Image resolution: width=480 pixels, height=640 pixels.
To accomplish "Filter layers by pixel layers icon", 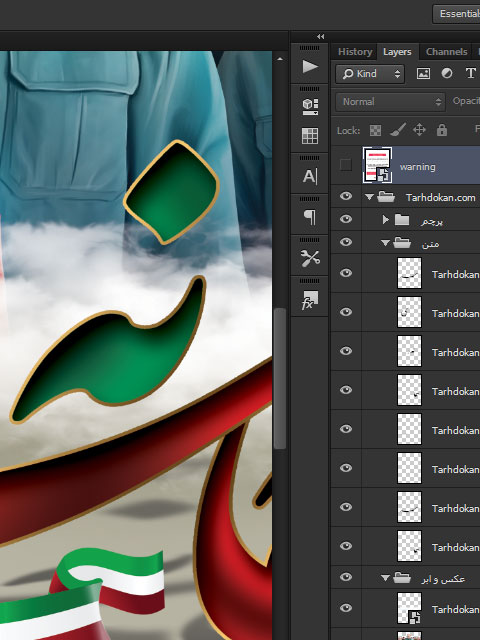I will tap(423, 73).
